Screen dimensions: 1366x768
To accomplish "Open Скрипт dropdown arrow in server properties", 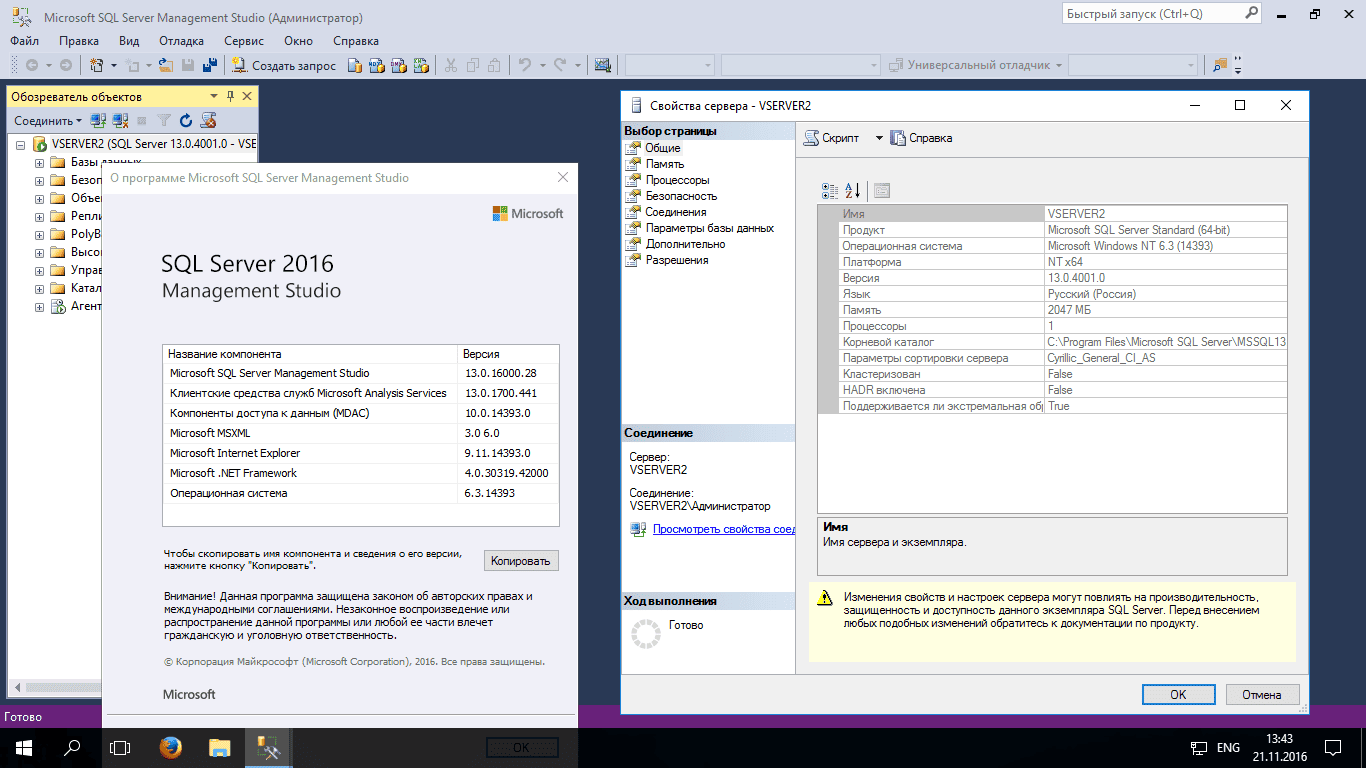I will pos(879,138).
